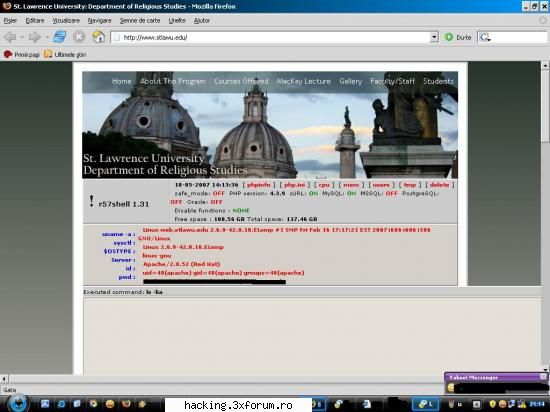Click the Forward navigation arrow
Screen dimensions: 550x412
[34, 37]
